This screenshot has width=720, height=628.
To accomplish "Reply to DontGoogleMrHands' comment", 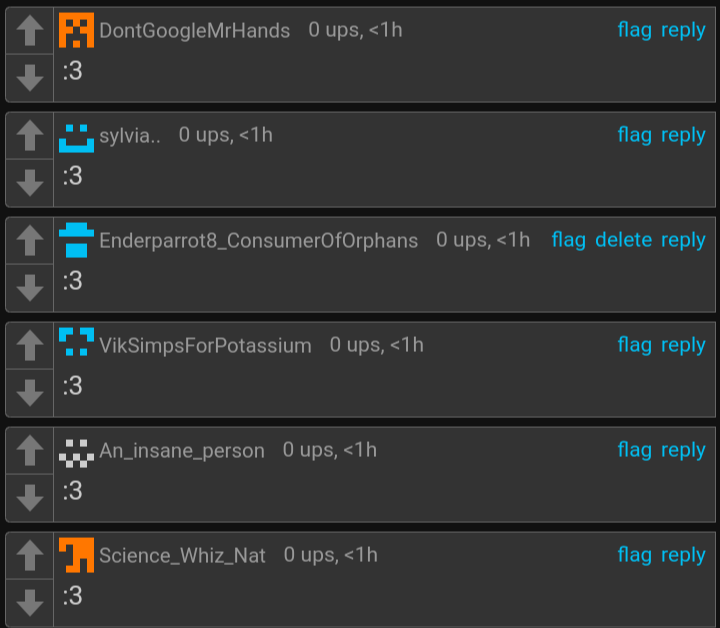I will (x=683, y=30).
